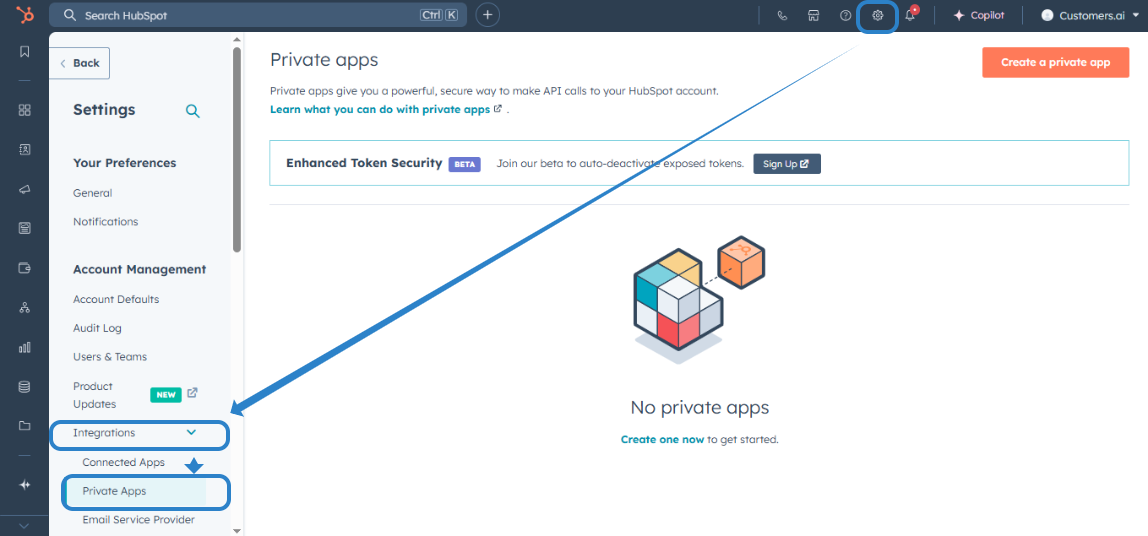Select Private Apps in sidebar
1148x536 pixels.
click(114, 491)
